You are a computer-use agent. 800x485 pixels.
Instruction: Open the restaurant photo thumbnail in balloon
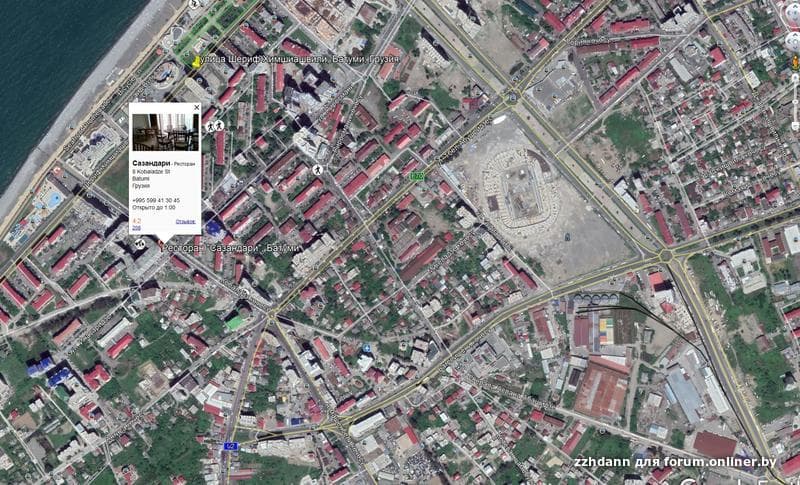pos(165,132)
